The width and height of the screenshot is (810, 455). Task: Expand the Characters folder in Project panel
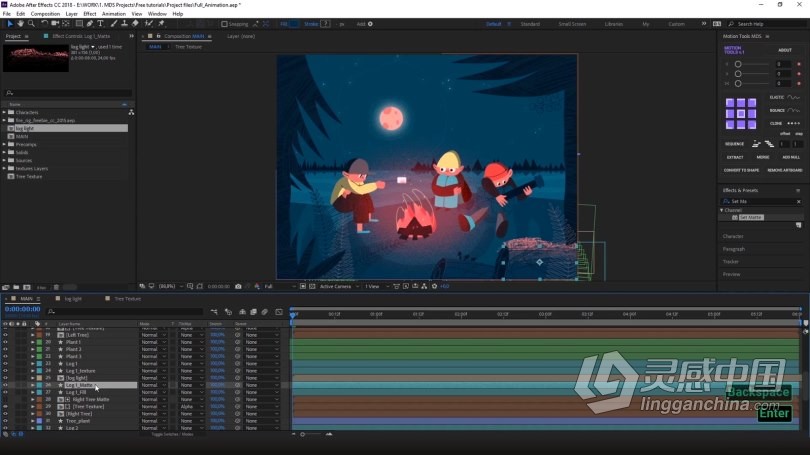4,112
